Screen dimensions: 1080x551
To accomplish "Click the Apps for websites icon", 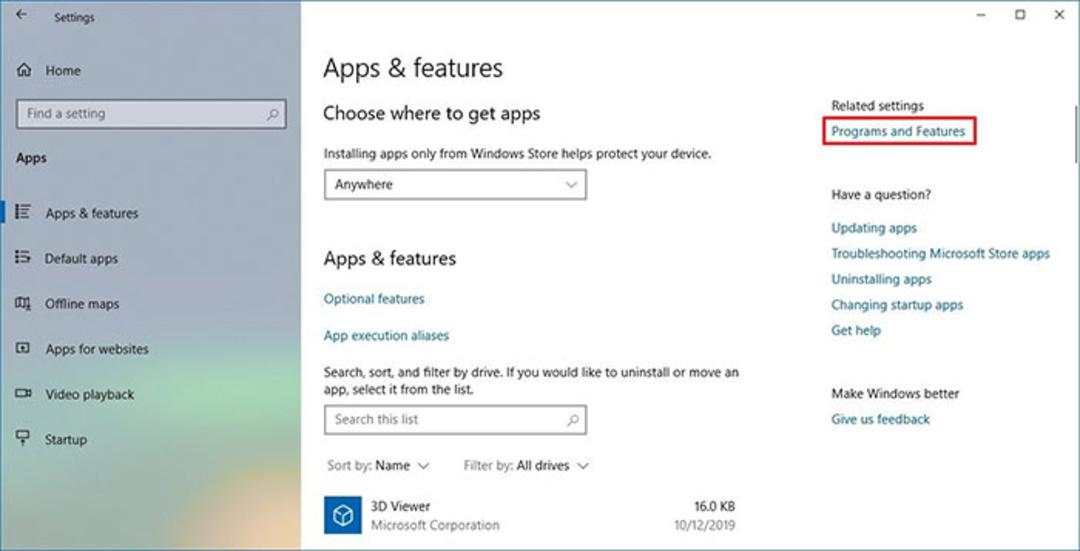I will point(23,349).
